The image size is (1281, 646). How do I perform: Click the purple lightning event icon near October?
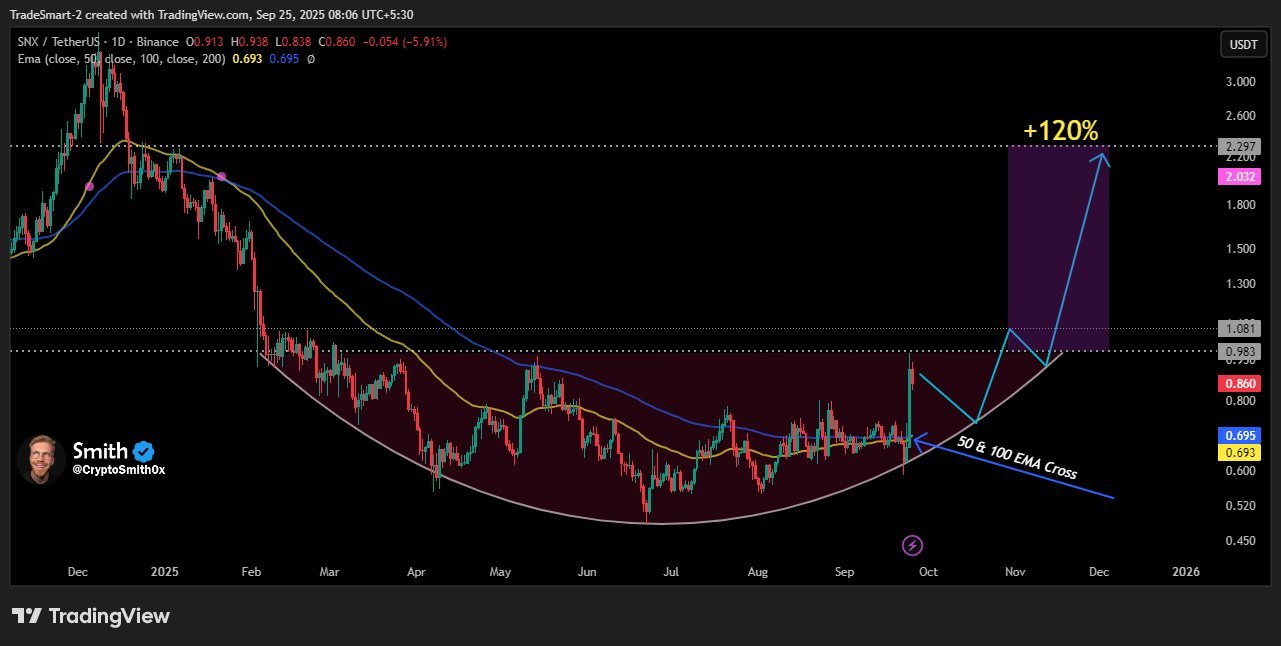(x=912, y=545)
